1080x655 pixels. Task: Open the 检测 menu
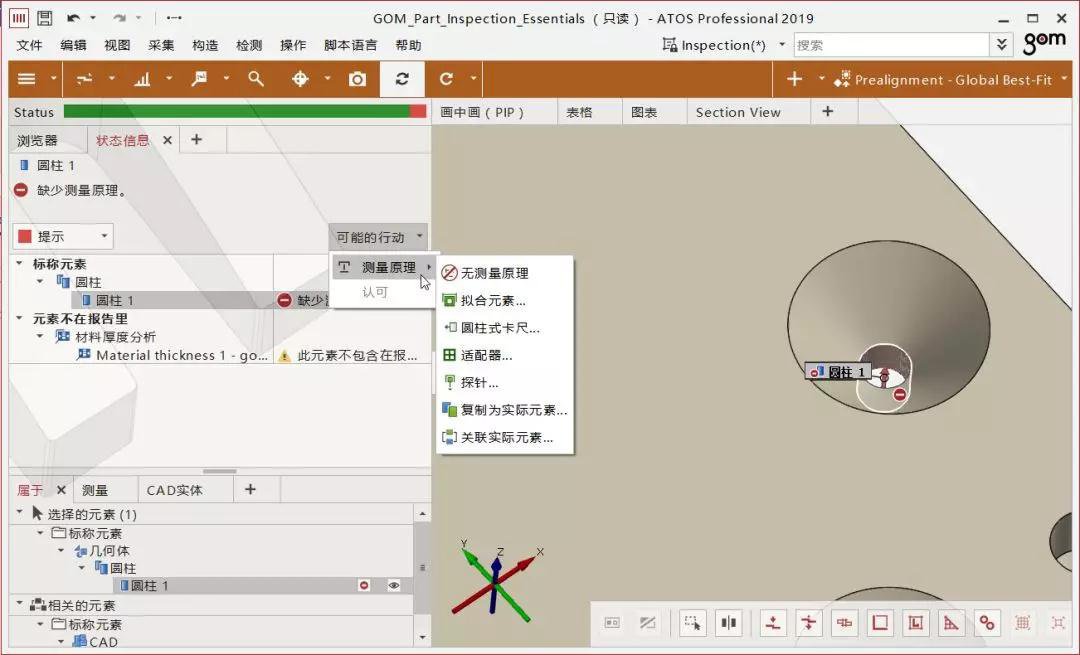coord(249,45)
